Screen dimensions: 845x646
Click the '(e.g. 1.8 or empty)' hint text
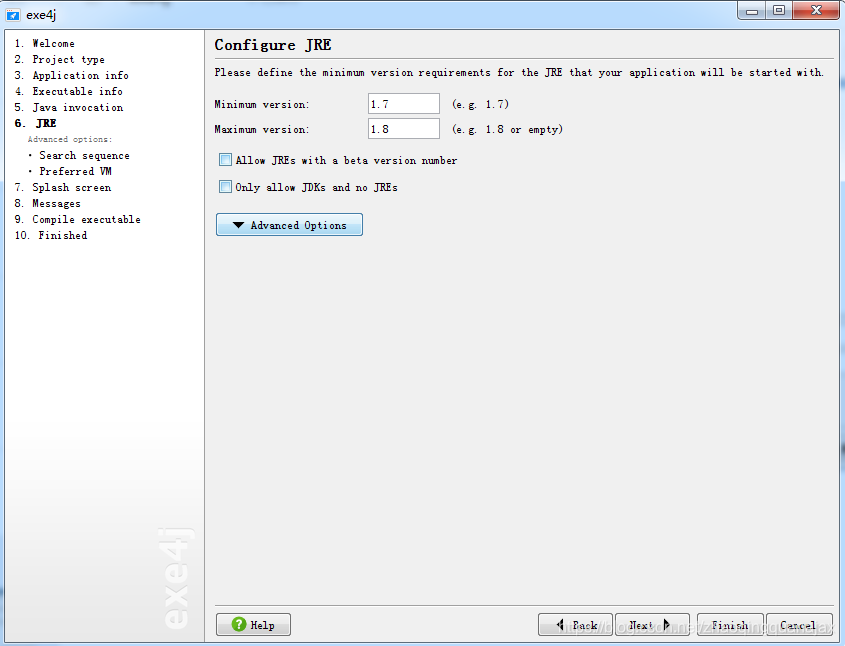(508, 129)
